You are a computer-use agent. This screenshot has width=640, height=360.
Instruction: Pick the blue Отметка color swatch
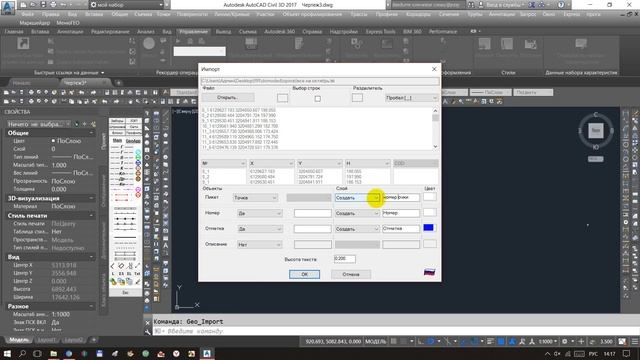(x=429, y=227)
